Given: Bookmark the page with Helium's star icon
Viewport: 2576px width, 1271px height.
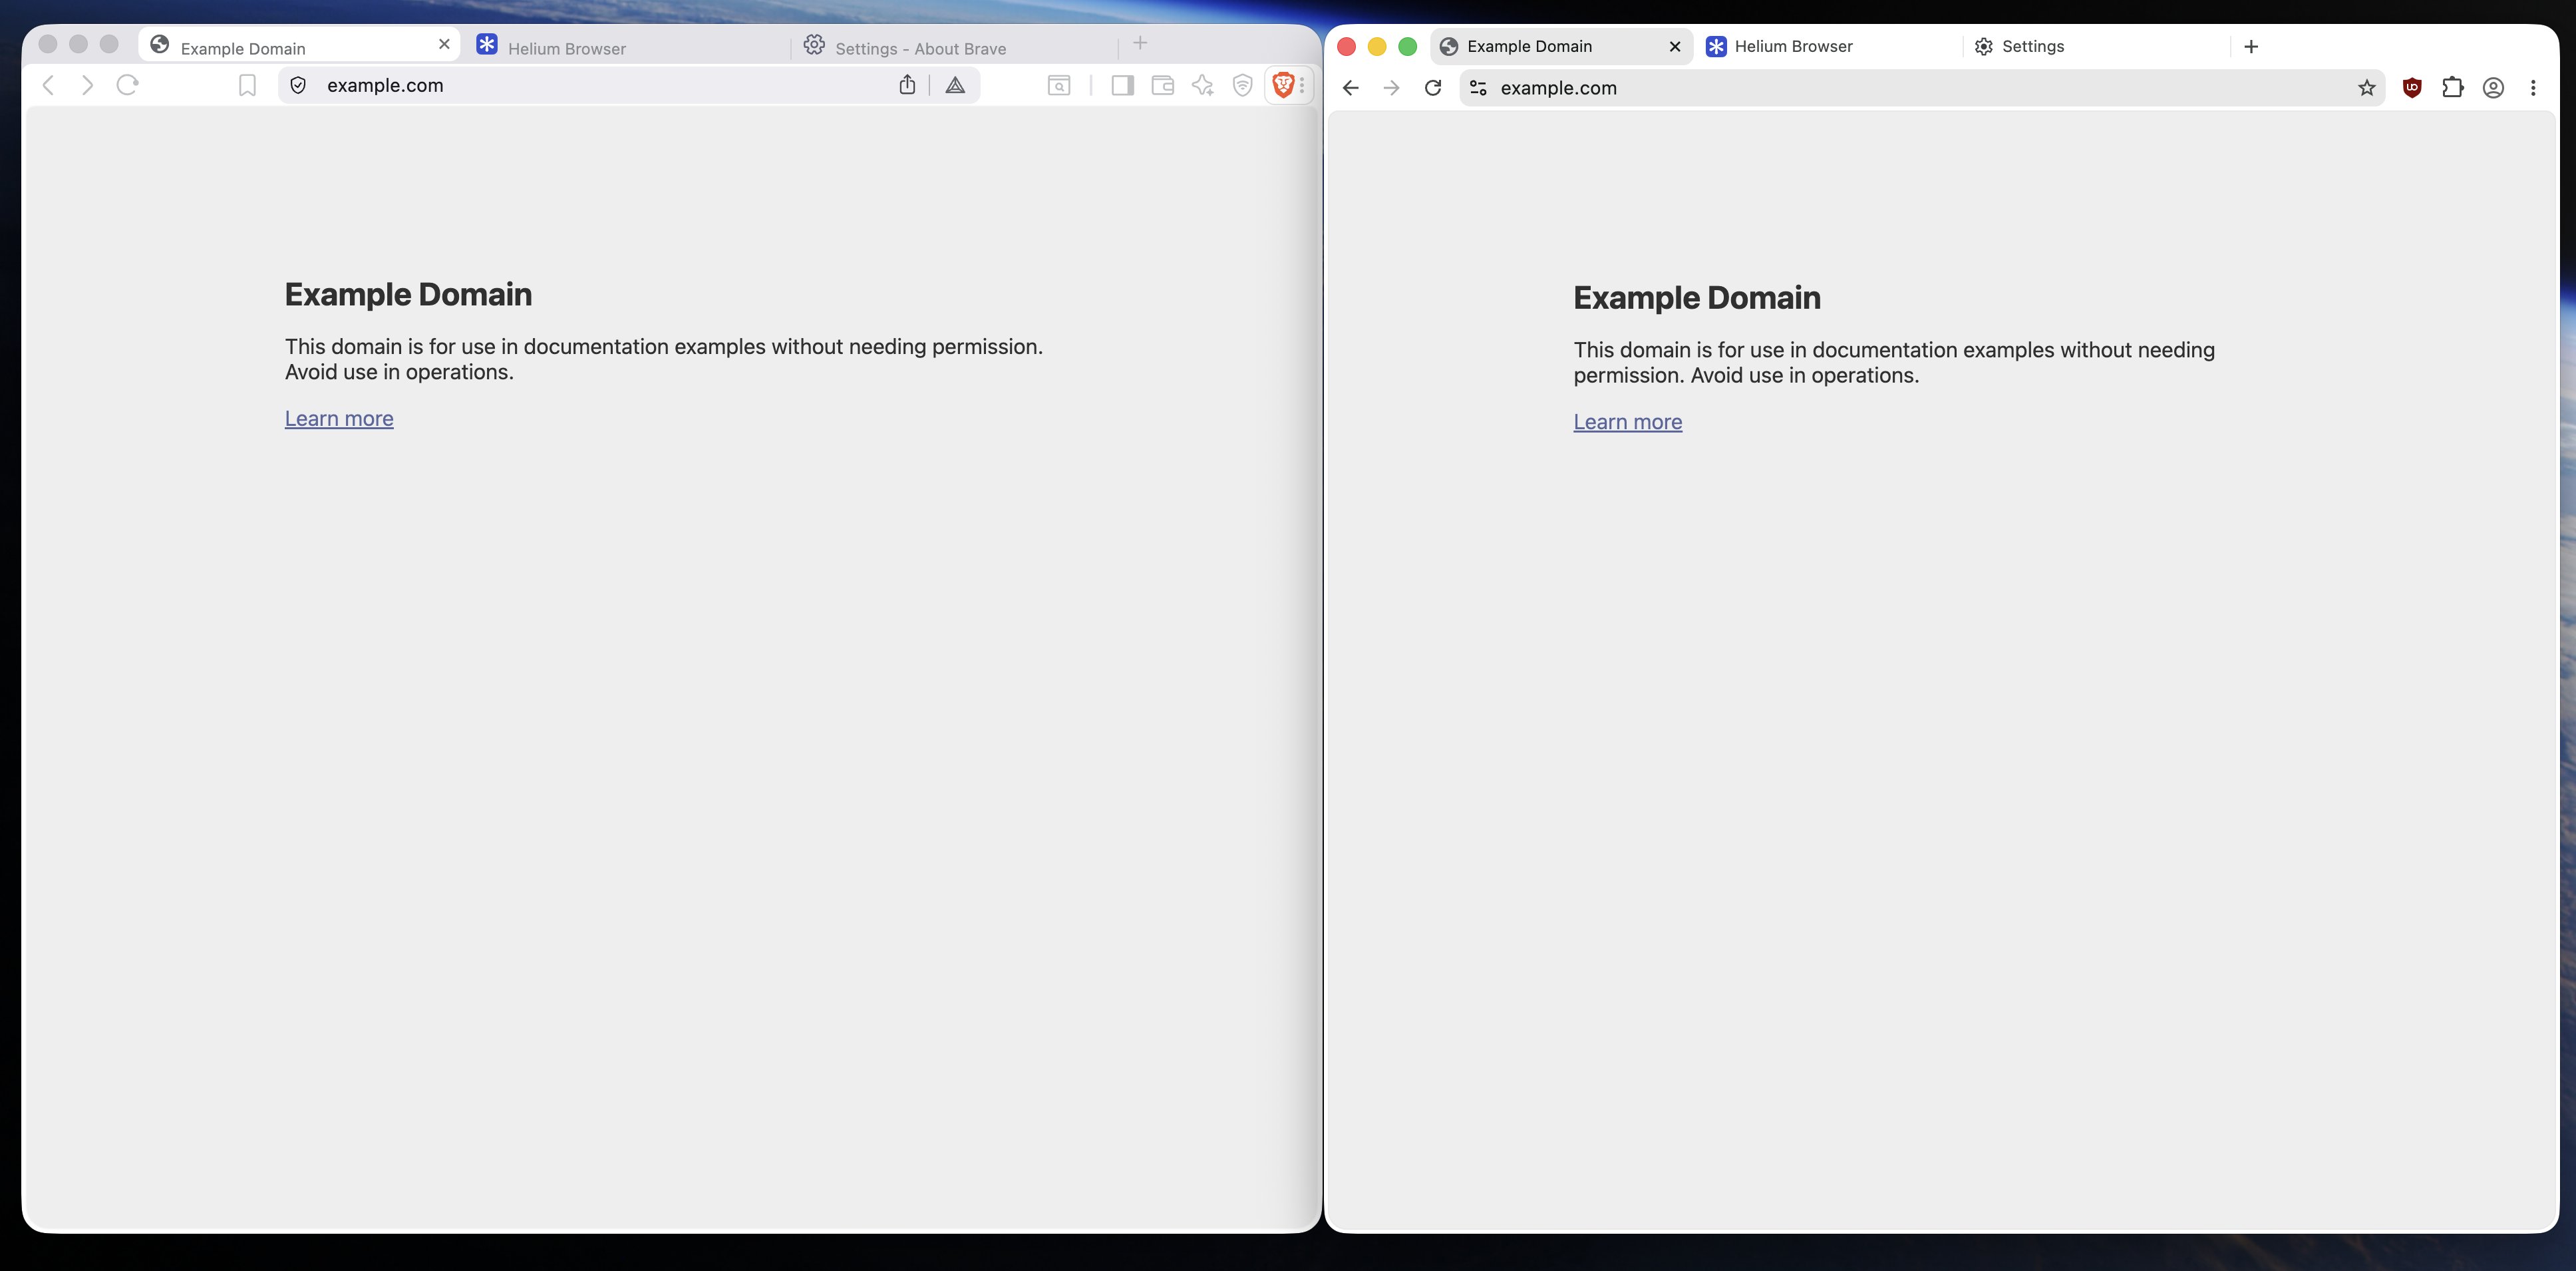Looking at the screenshot, I should coord(2366,88).
